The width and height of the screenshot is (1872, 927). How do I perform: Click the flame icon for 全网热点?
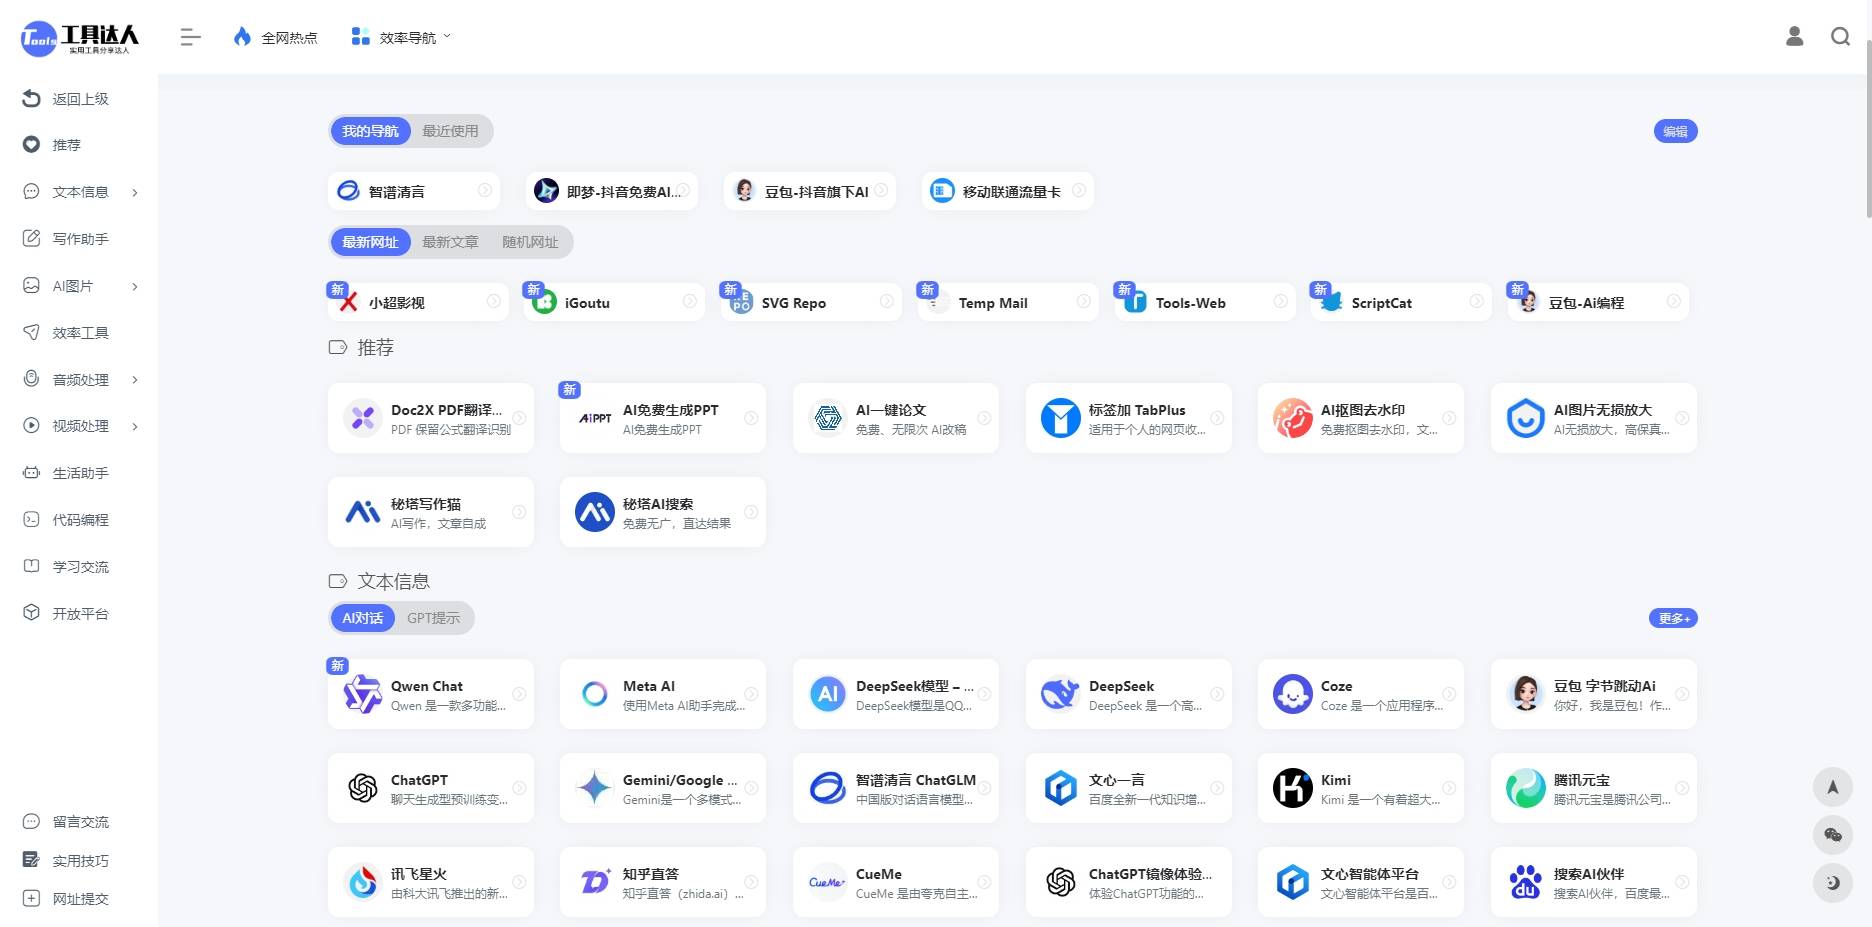pos(242,37)
